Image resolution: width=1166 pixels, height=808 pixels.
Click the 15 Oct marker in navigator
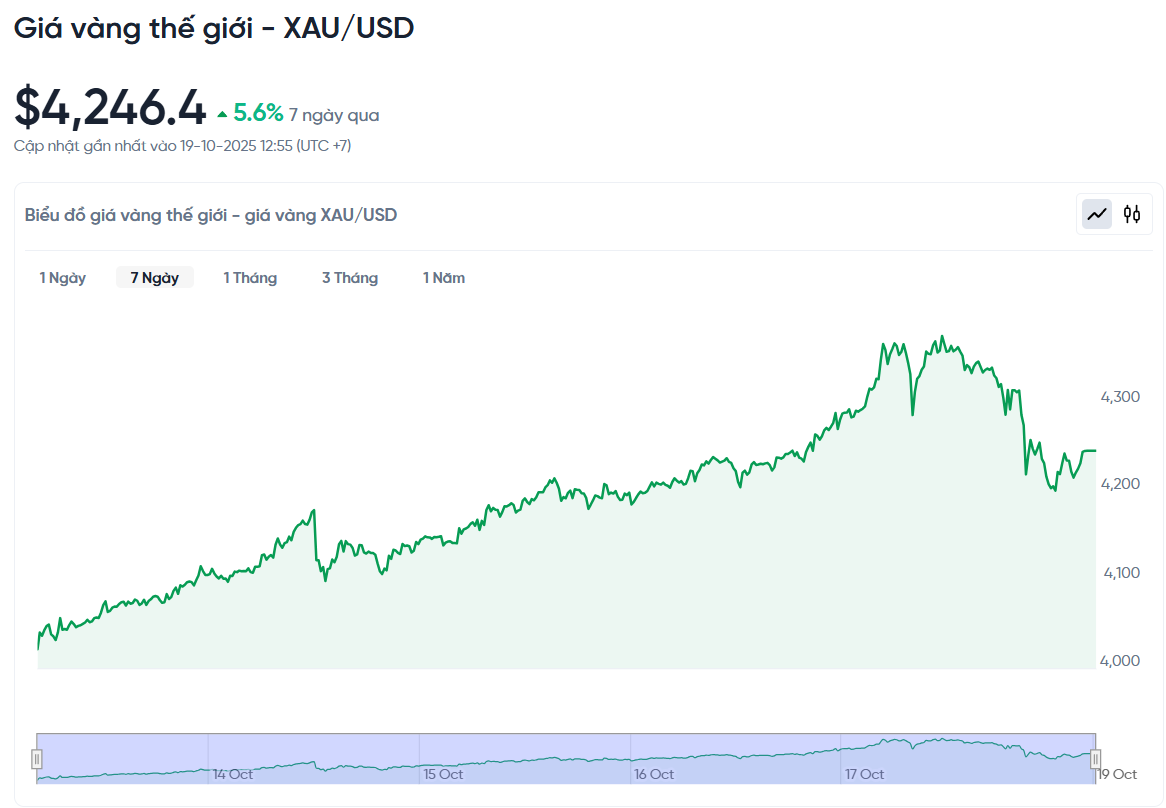443,774
